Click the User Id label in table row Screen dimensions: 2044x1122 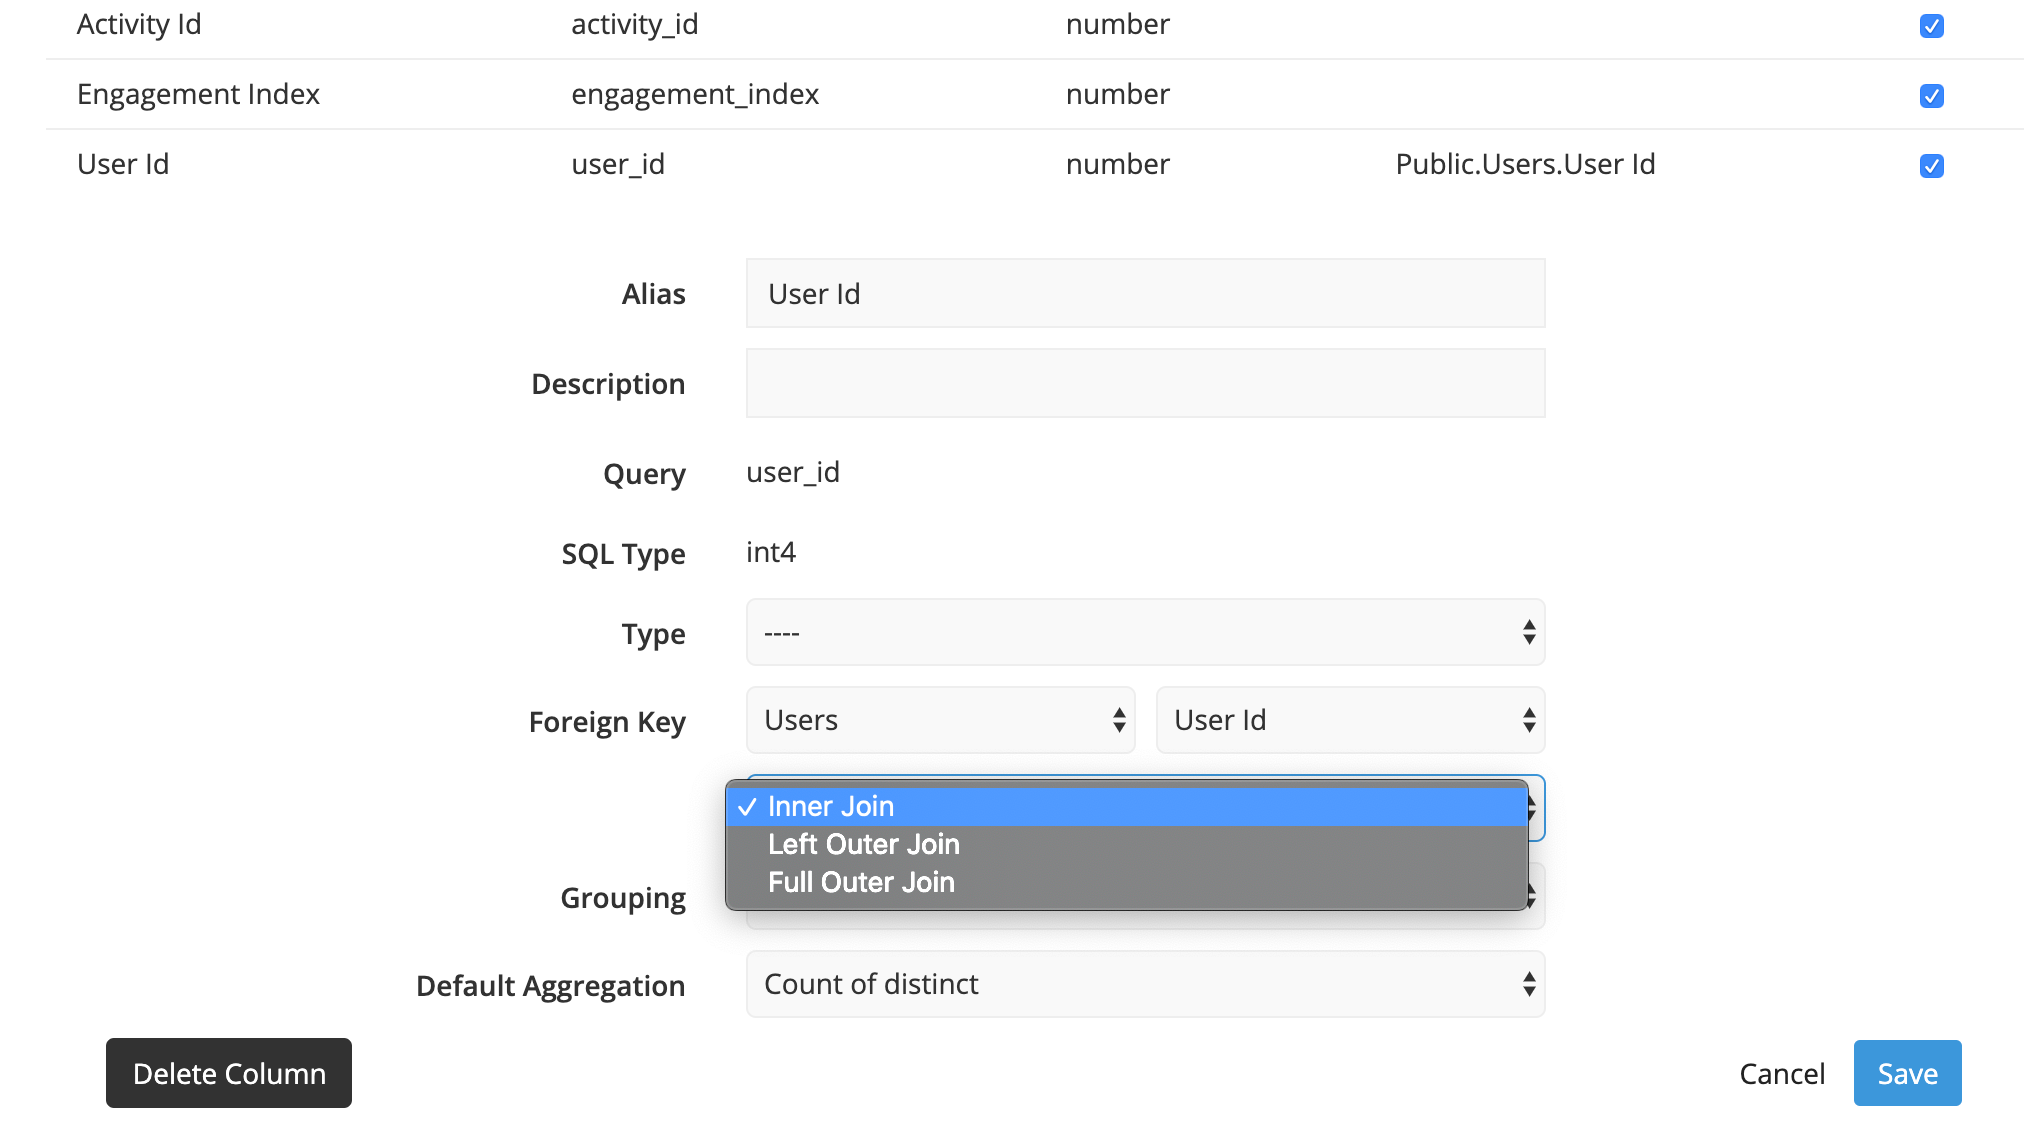pos(123,164)
